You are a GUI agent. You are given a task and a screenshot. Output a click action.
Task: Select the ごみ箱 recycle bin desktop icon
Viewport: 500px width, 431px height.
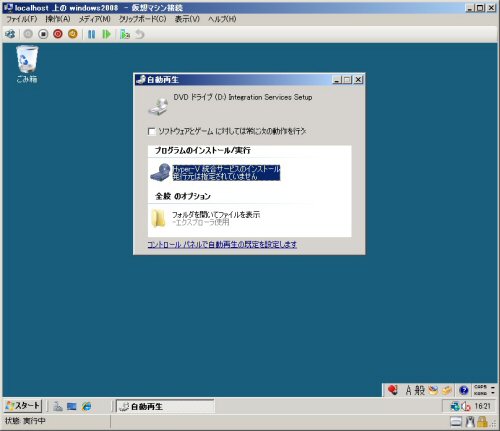[27, 64]
